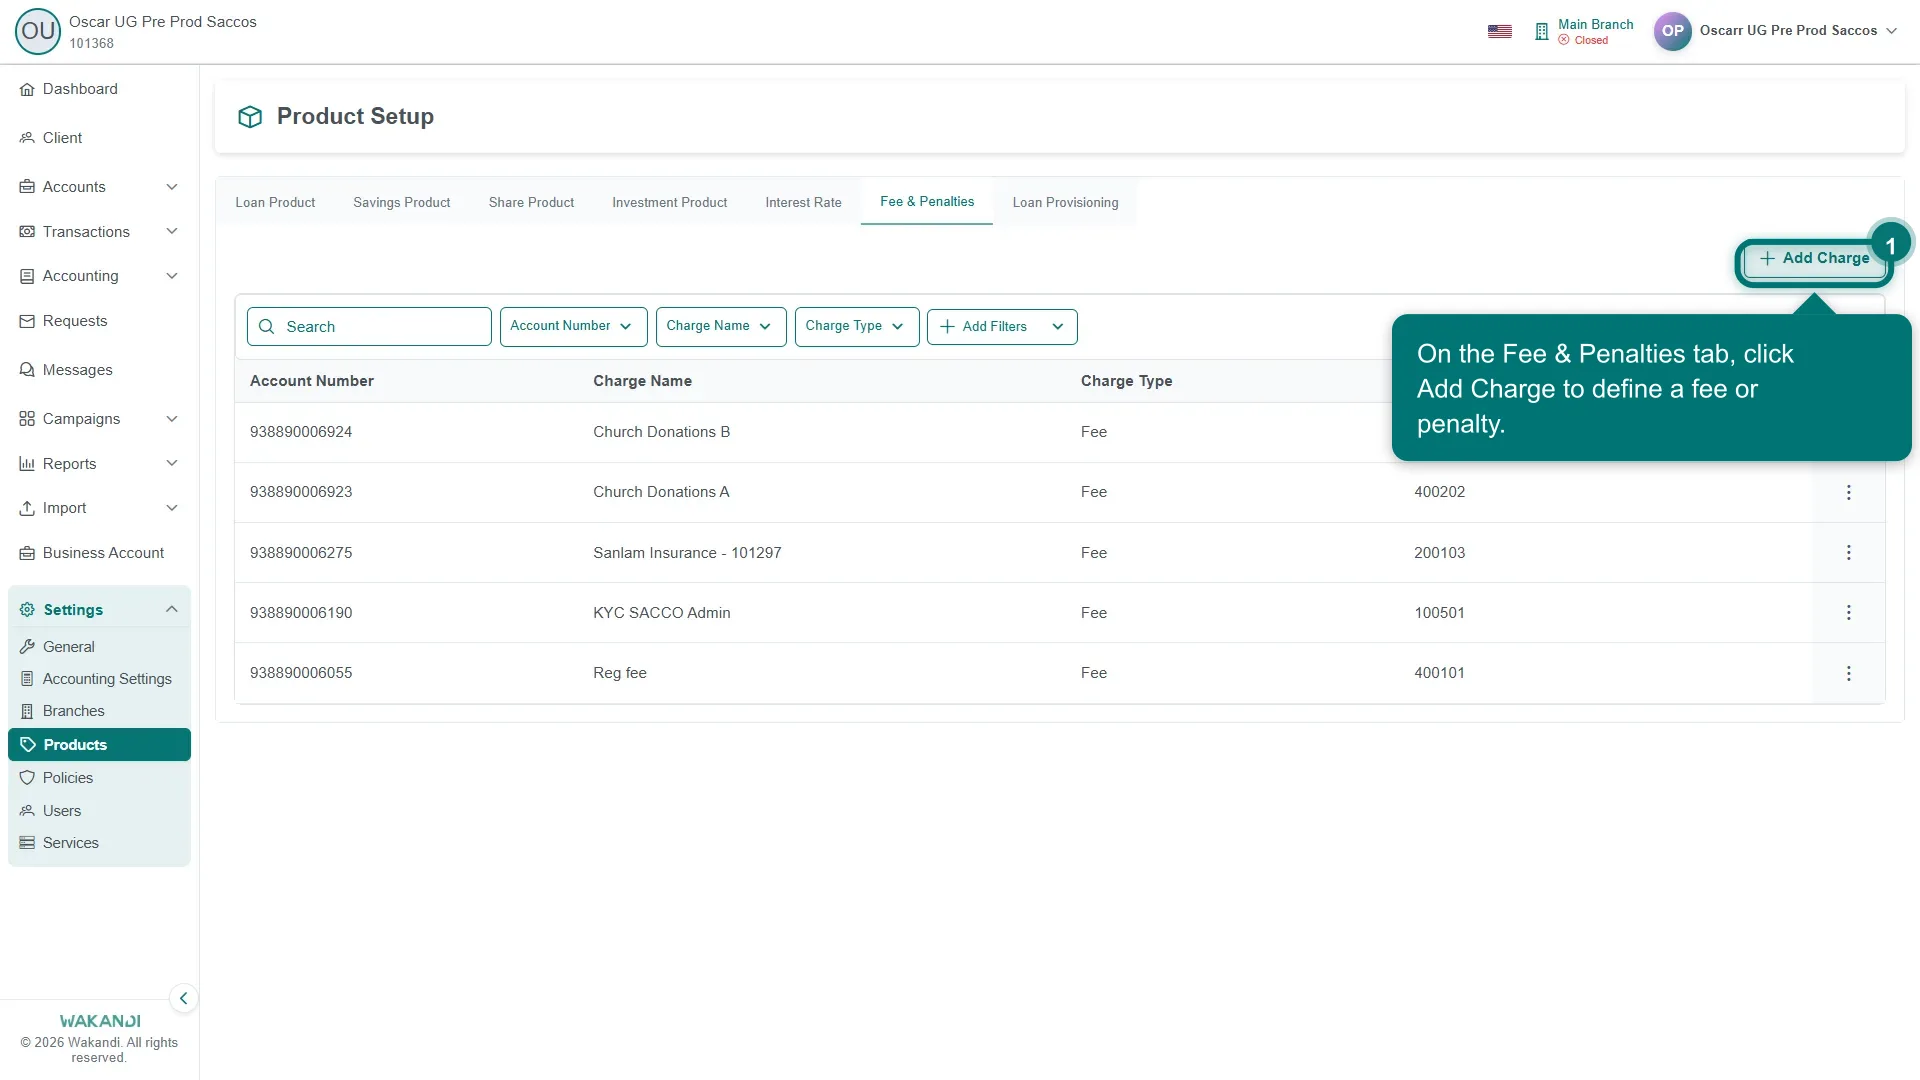Screen dimensions: 1920x1080
Task: Click the Requests envelope icon
Action: (27, 321)
